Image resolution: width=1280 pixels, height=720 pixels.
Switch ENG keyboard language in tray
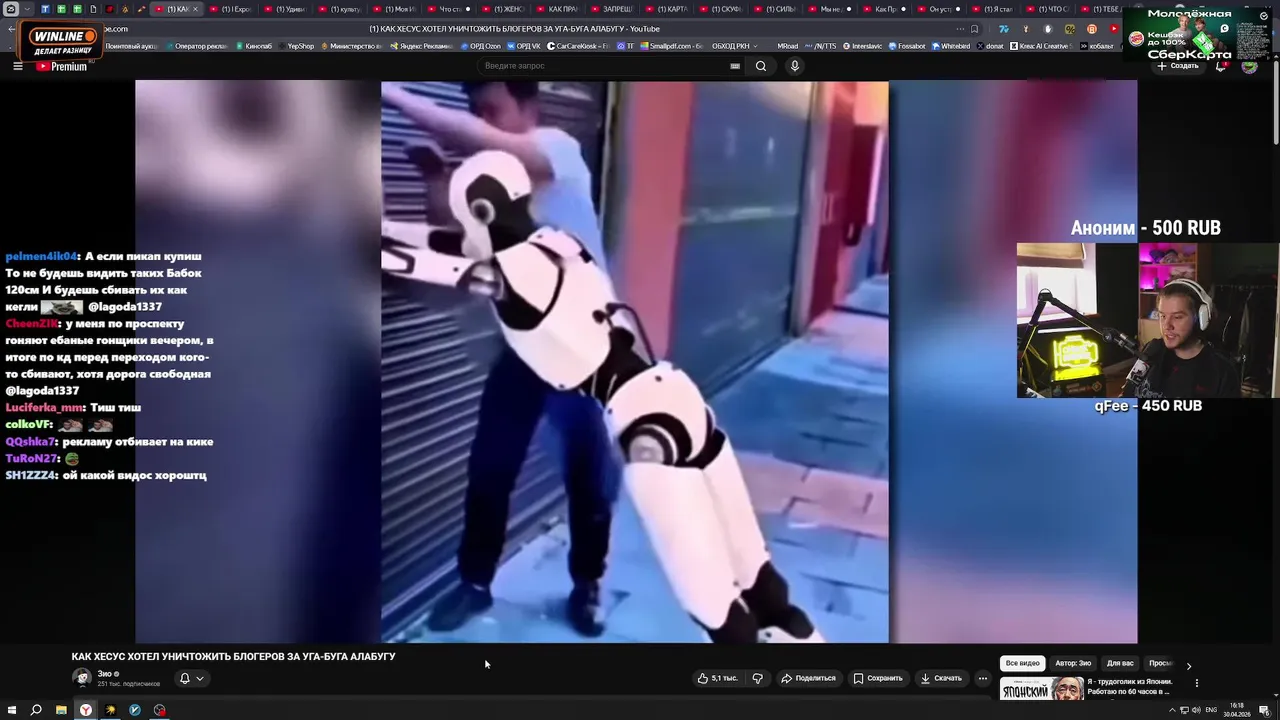pyautogui.click(x=1212, y=710)
